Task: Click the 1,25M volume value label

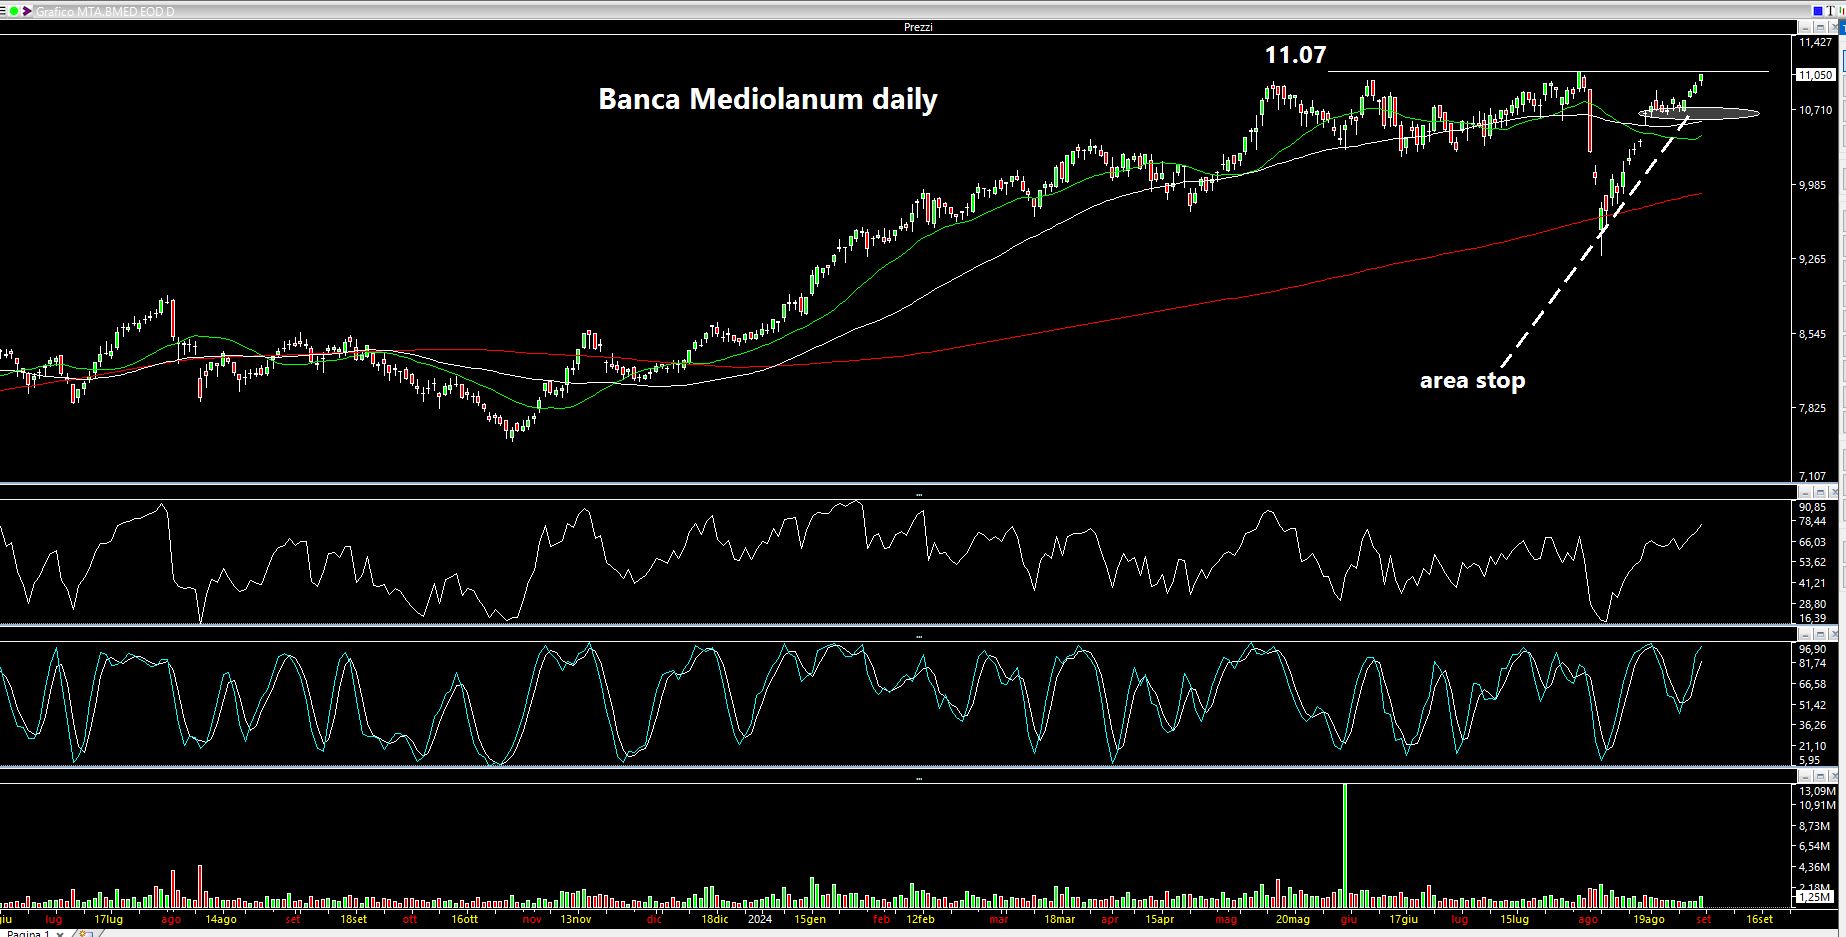Action: tap(1815, 897)
